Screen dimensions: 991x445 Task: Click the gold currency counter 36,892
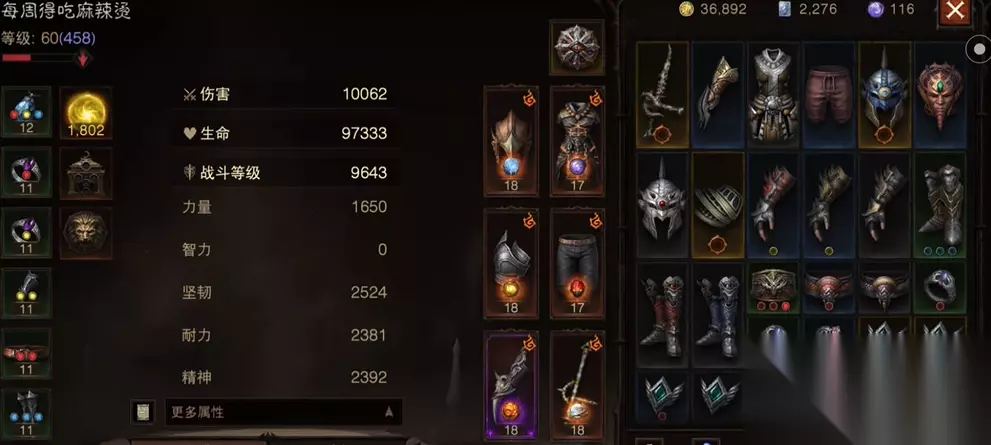tap(713, 9)
